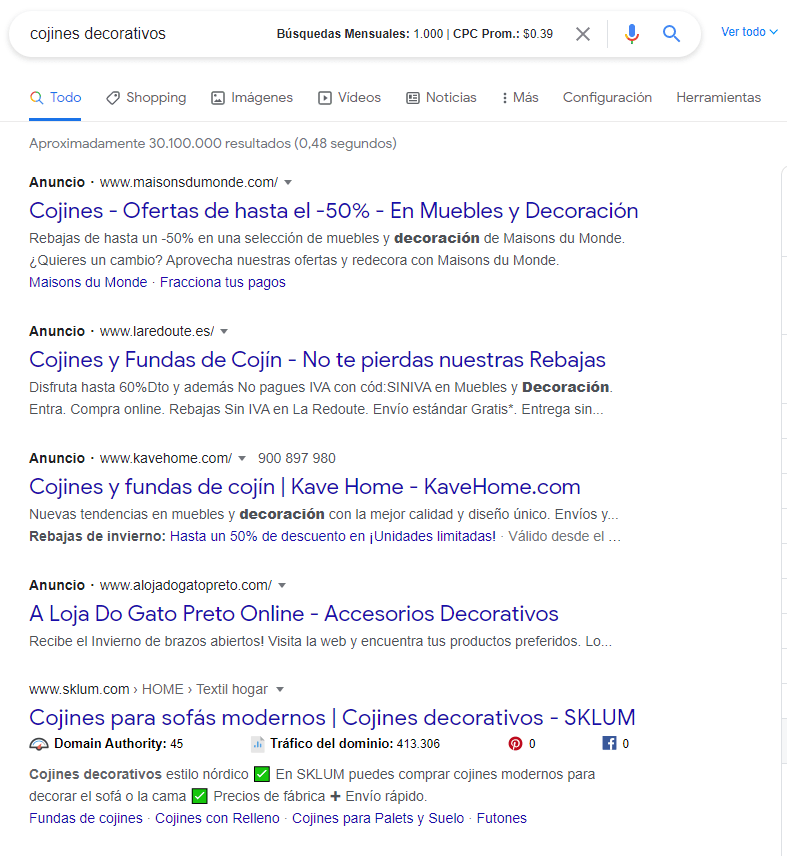
Task: Expand the arrow next to www.maisonsdumonde.com
Action: [x=288, y=182]
